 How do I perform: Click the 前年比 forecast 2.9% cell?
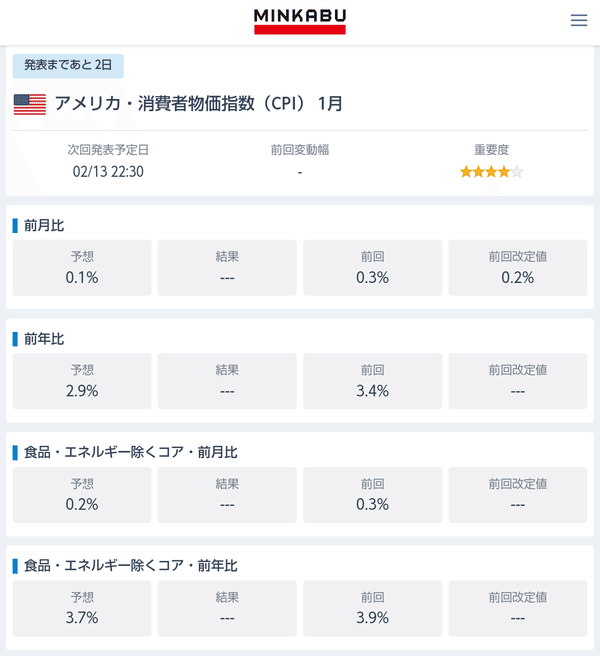pos(82,381)
